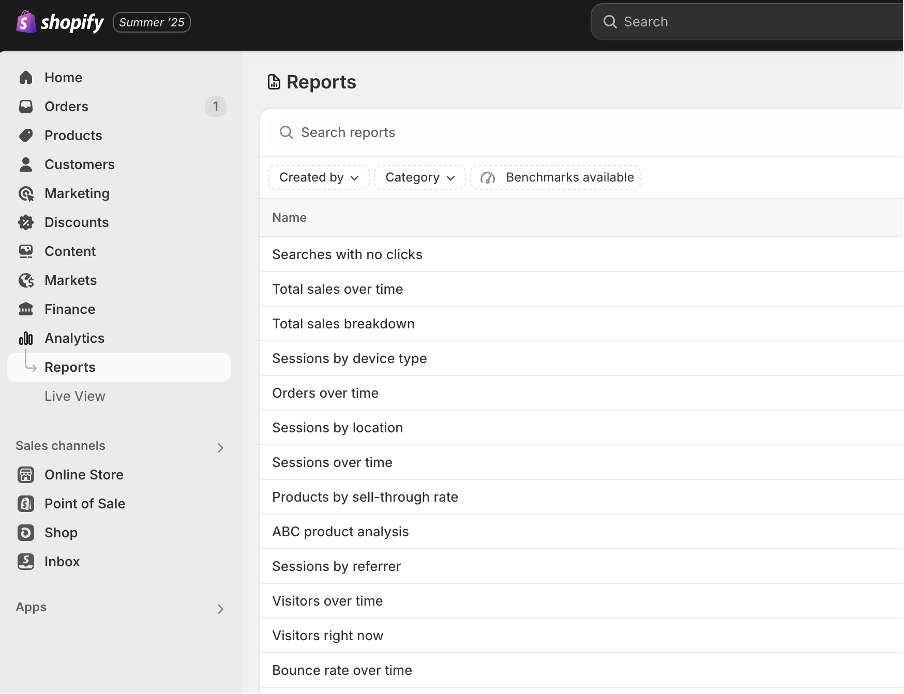The image size is (904, 694).
Task: Select the Markets globe icon
Action: pyautogui.click(x=26, y=280)
